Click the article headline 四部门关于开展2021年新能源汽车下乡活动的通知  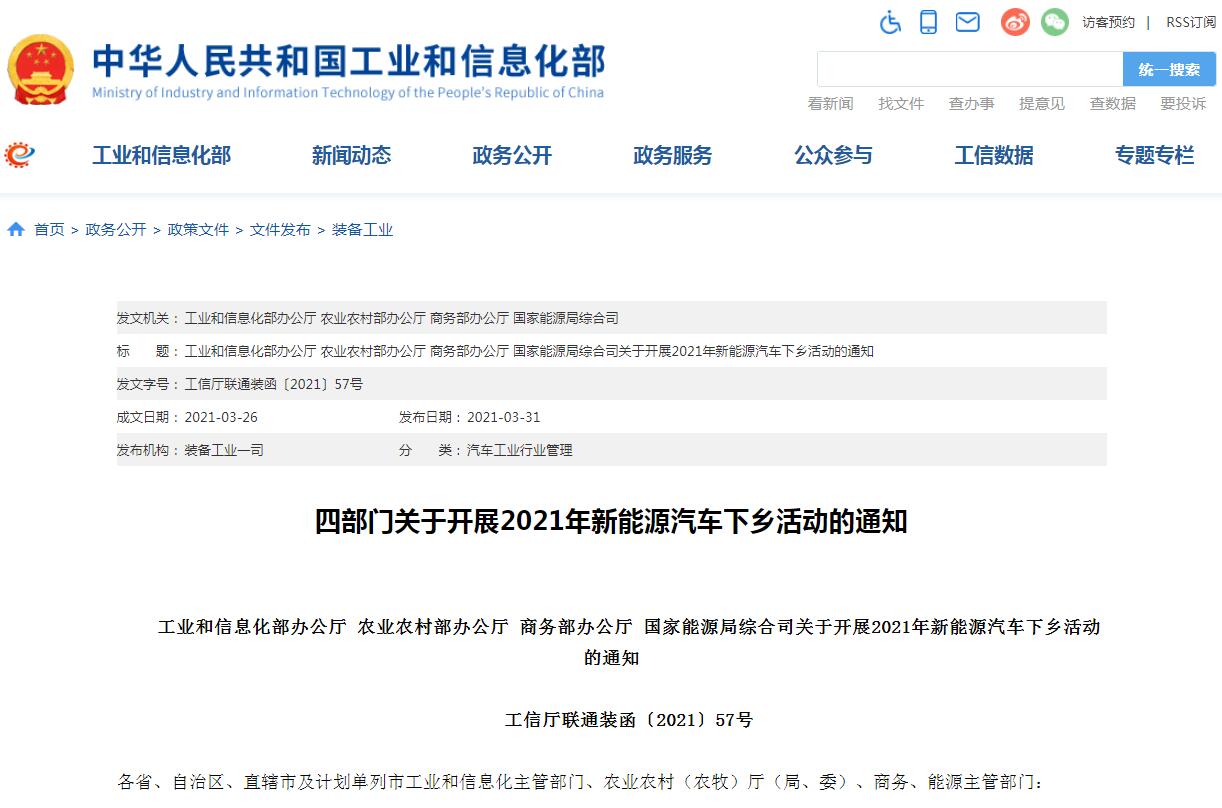click(x=611, y=521)
